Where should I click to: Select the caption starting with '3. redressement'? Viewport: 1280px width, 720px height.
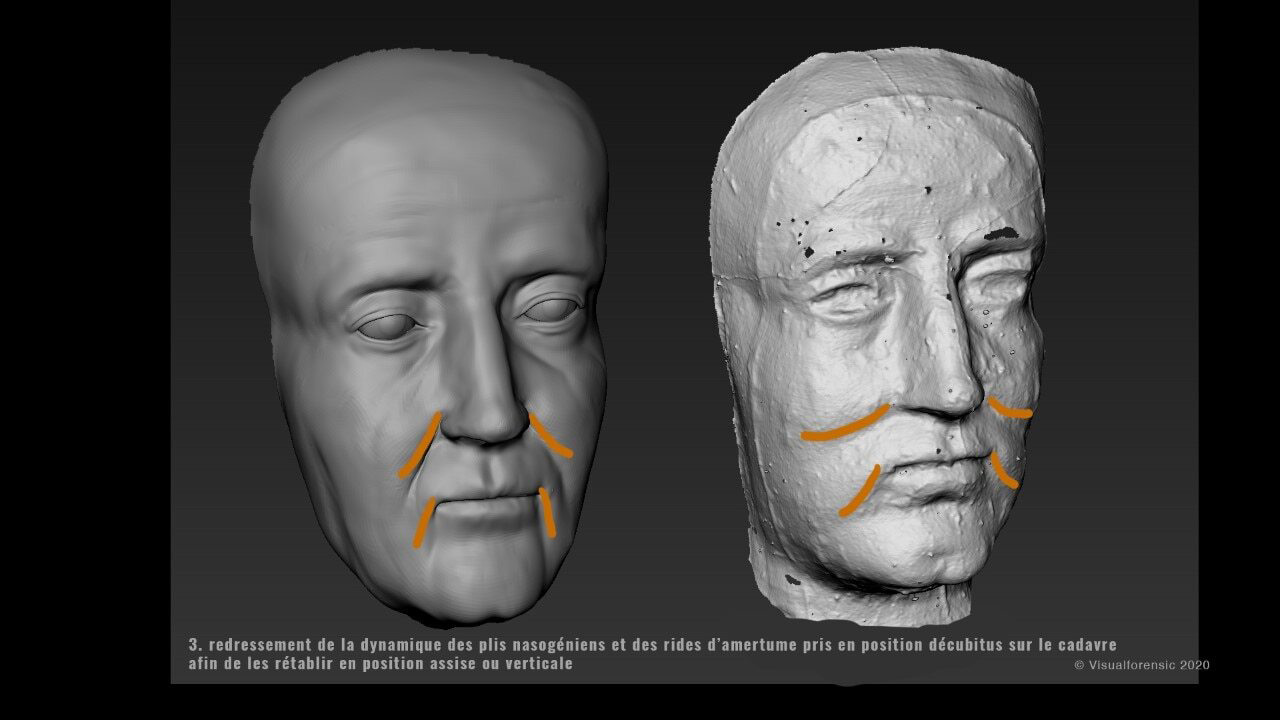[x=651, y=644]
